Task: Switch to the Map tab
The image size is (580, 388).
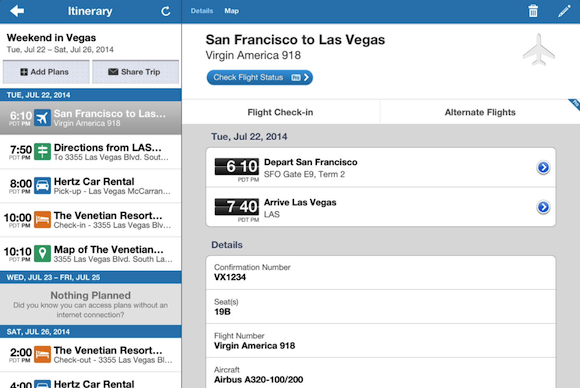Action: point(232,11)
